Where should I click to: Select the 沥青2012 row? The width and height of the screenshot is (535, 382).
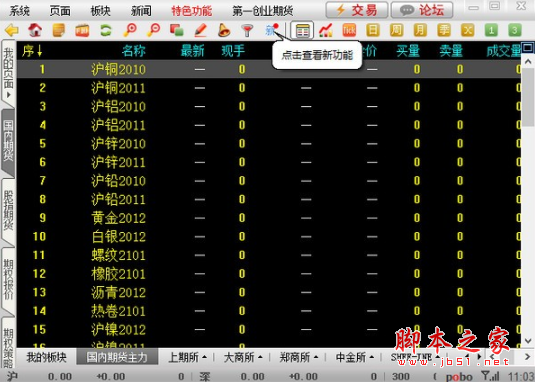coord(269,292)
